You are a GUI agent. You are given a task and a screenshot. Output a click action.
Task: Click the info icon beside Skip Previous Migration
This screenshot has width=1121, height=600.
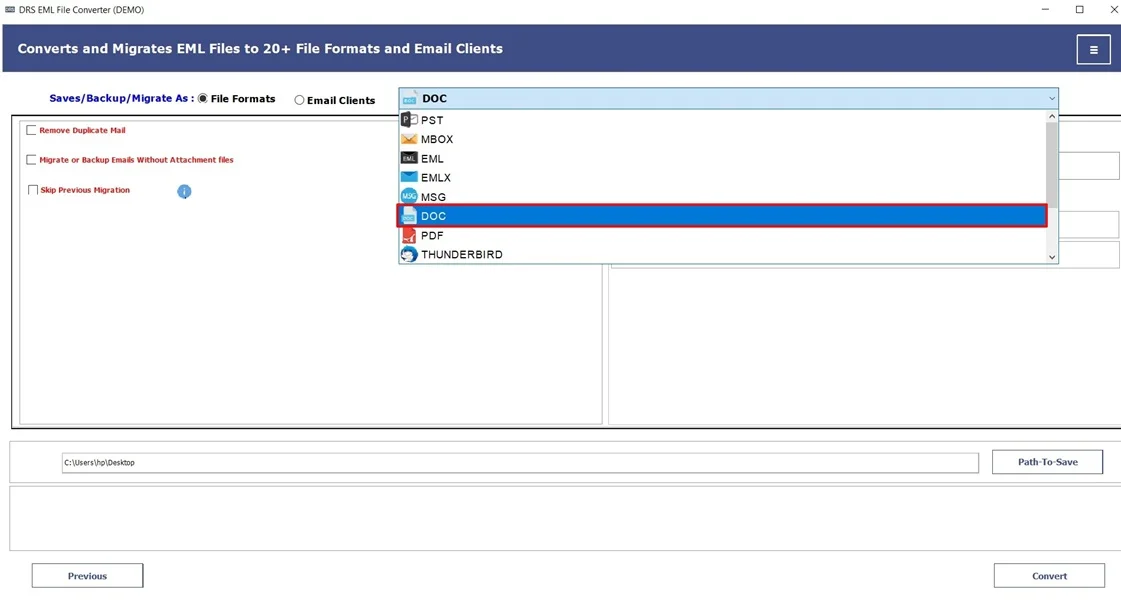pyautogui.click(x=184, y=191)
